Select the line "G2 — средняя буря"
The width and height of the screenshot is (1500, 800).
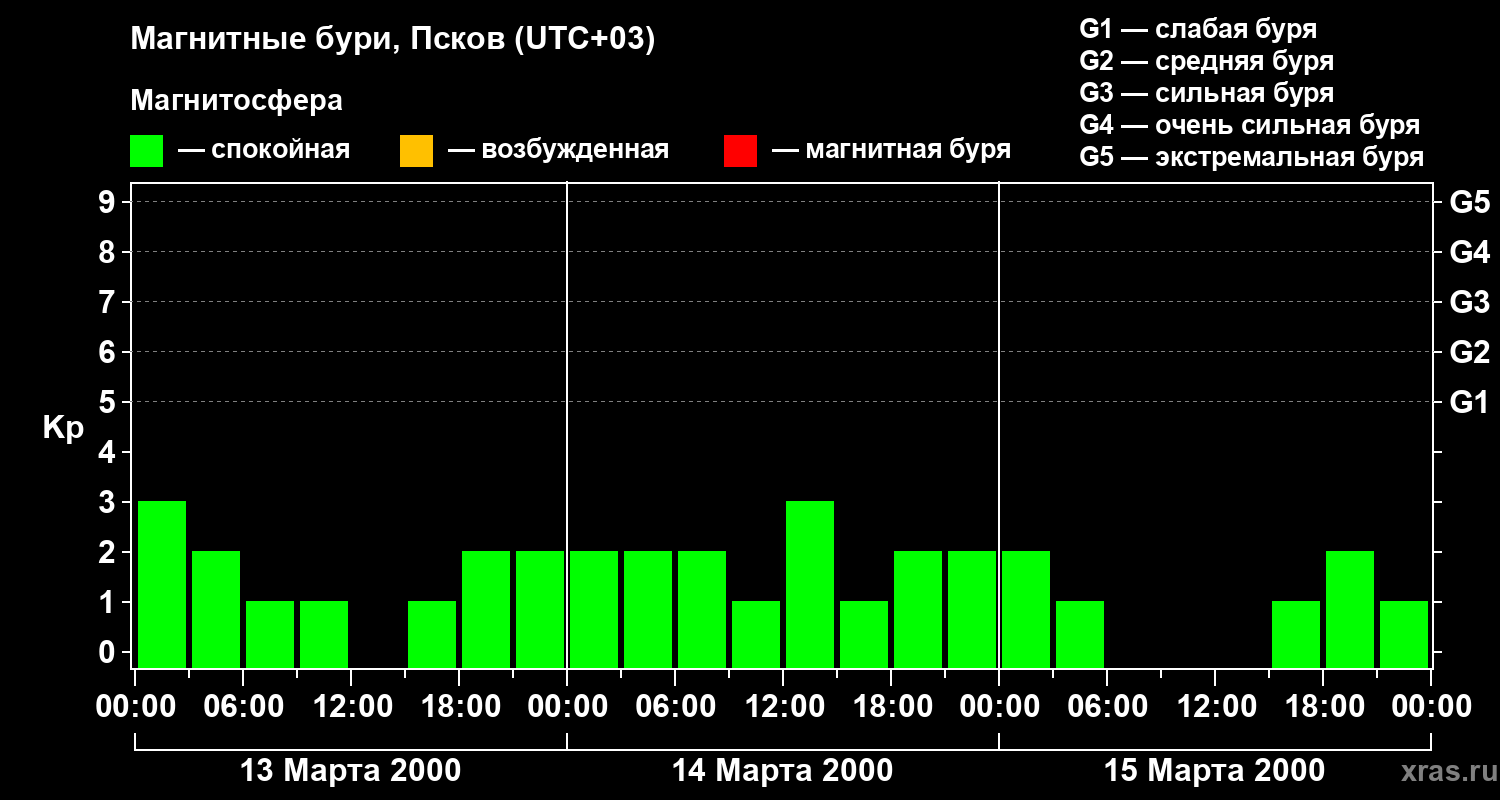[1207, 61]
